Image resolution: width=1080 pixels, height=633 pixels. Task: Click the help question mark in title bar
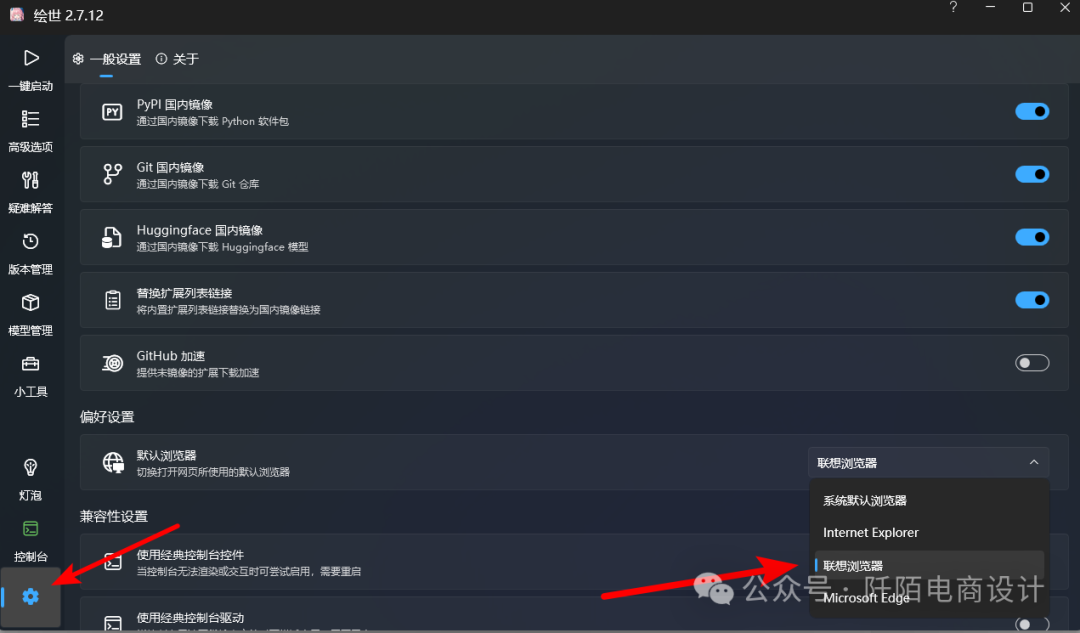(953, 8)
